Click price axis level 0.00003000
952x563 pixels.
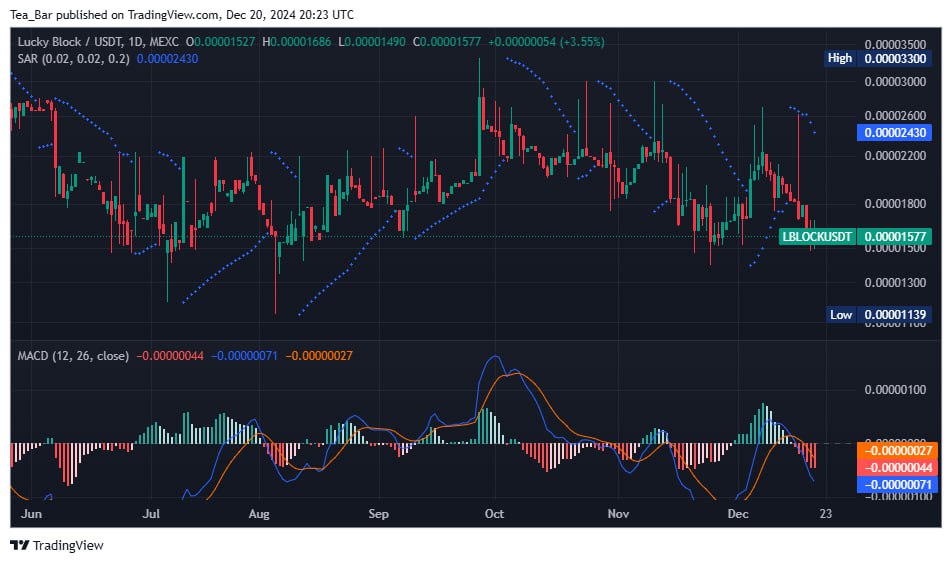click(896, 81)
